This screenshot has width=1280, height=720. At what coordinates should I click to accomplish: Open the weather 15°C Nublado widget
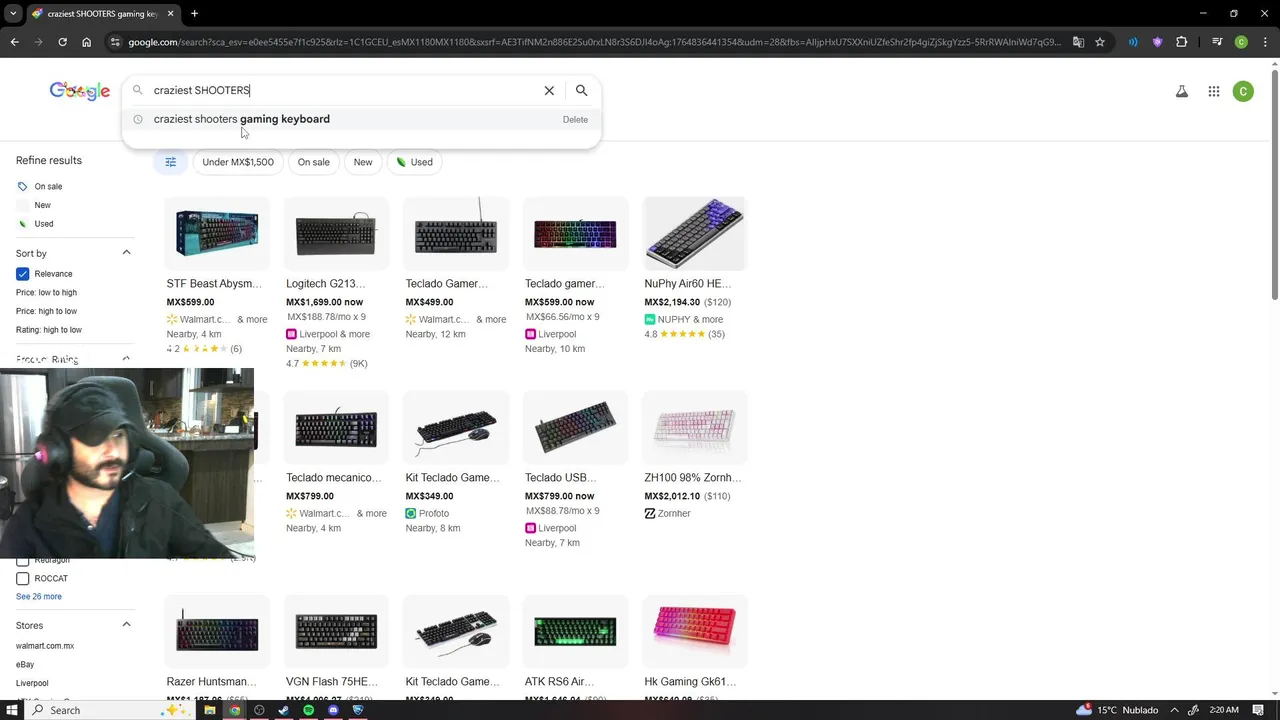1117,710
